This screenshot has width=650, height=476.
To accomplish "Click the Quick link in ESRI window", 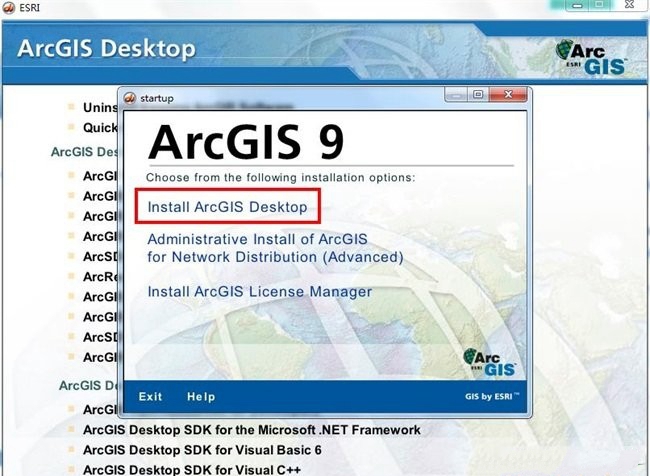I will coord(100,128).
